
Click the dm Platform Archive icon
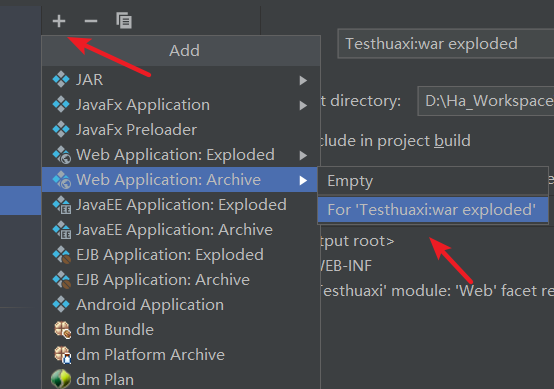click(62, 355)
